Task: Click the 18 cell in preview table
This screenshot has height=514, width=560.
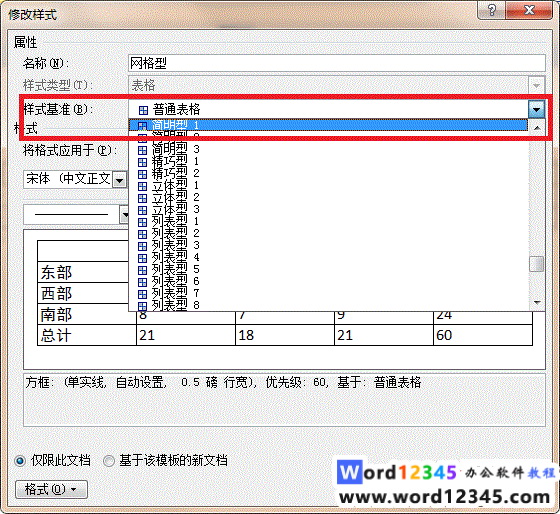Action: tap(285, 335)
